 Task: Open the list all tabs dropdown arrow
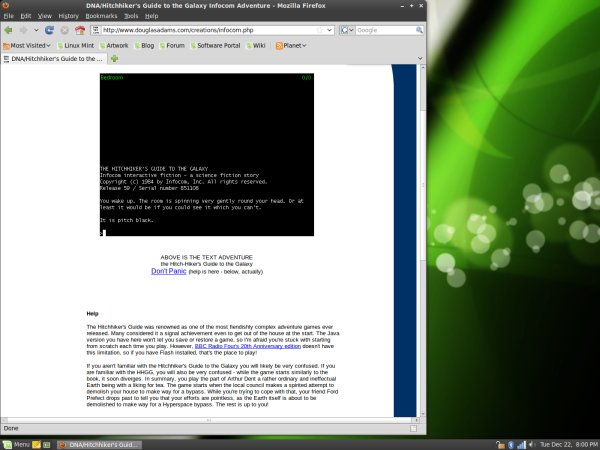420,59
